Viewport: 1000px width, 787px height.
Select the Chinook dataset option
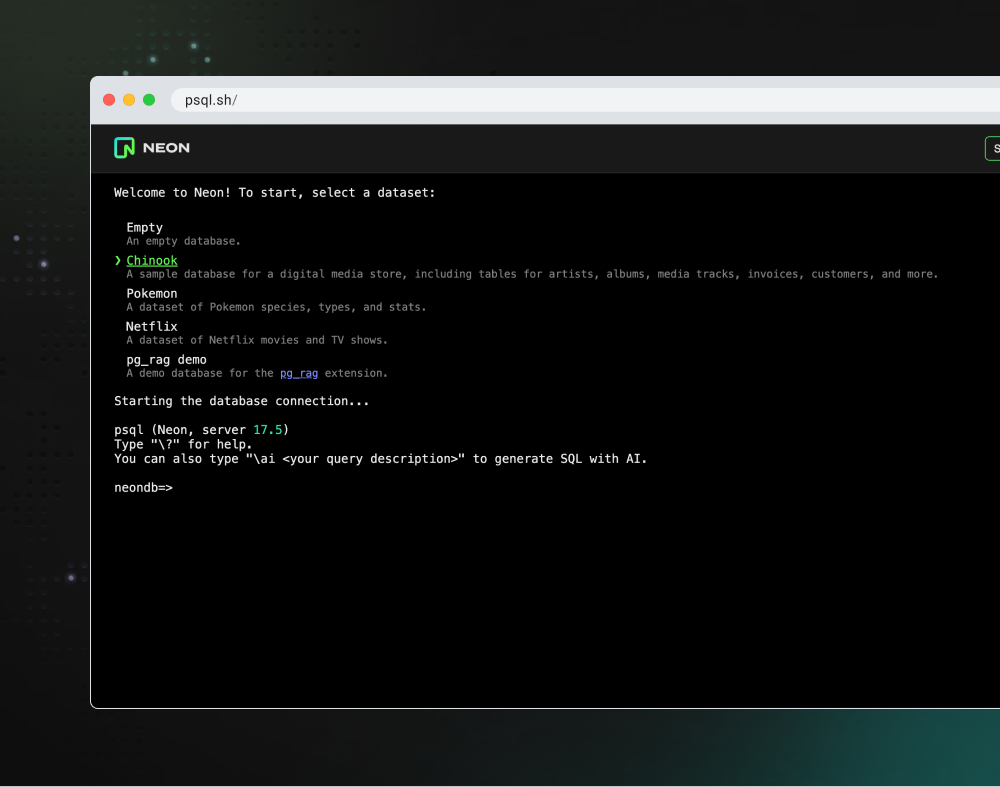click(x=152, y=261)
